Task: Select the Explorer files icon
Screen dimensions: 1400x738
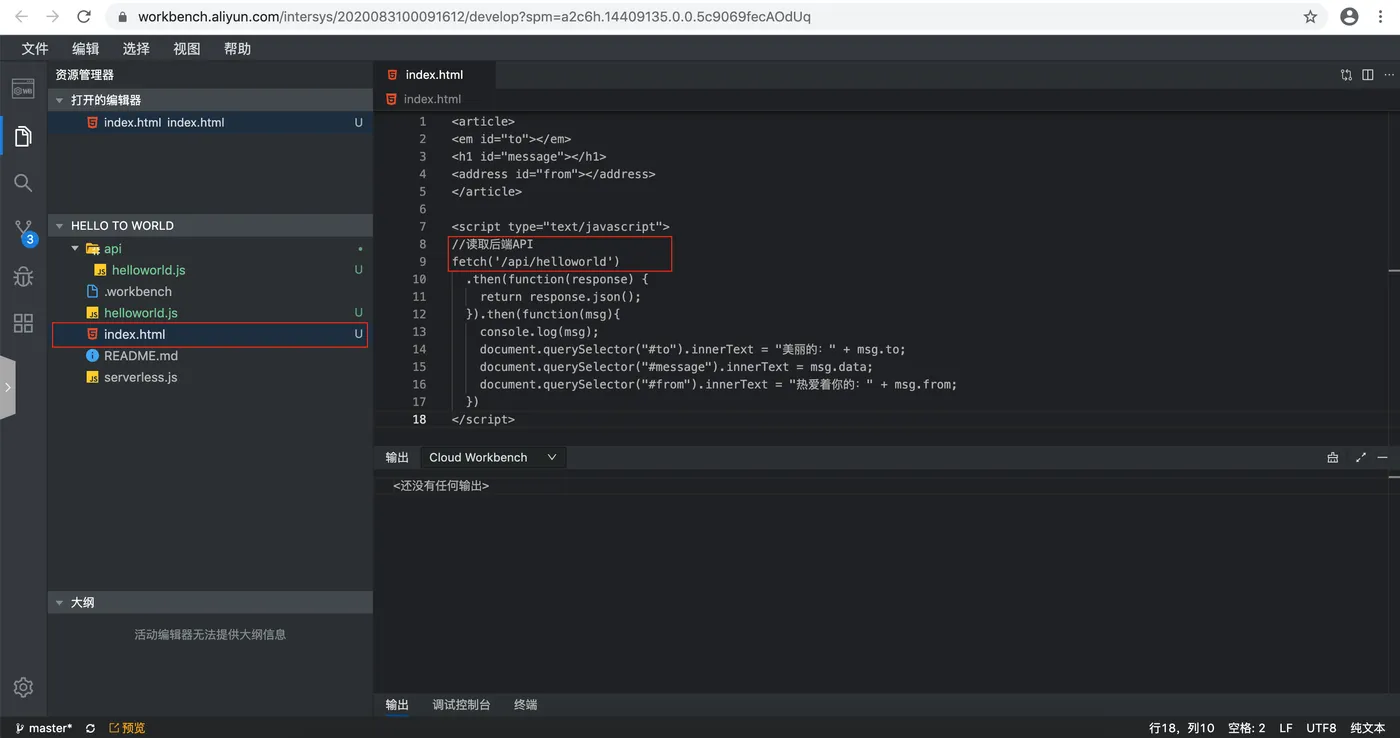Action: [x=23, y=136]
